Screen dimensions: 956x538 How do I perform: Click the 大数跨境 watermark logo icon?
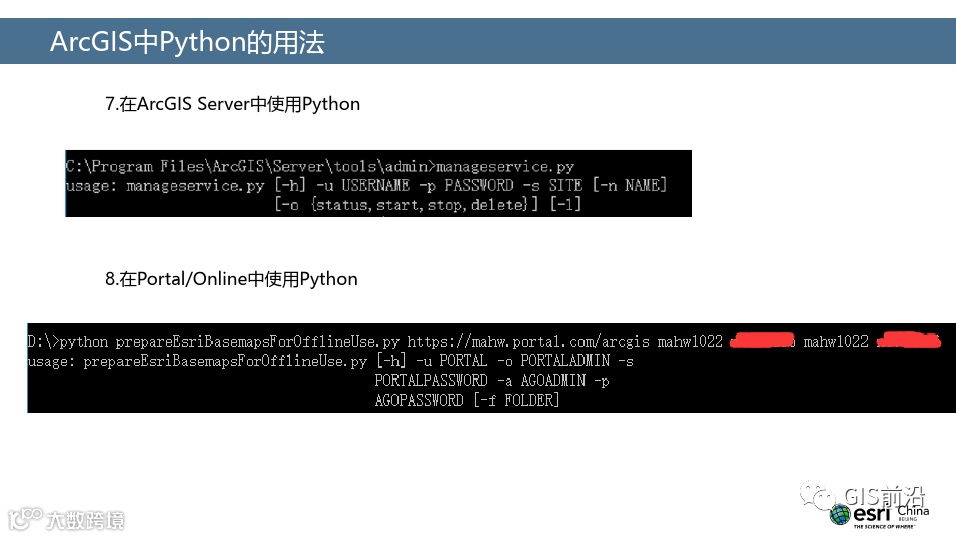[25, 518]
